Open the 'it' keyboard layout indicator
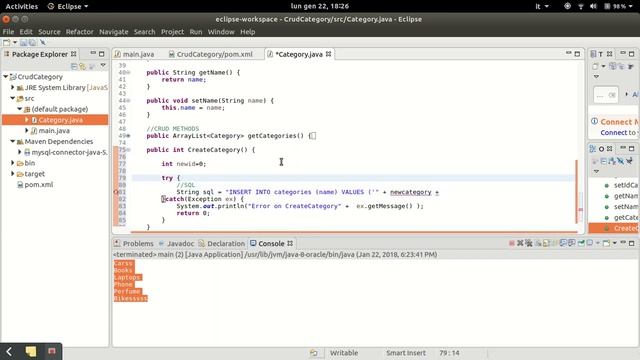The width and height of the screenshot is (640, 360). click(x=542, y=6)
